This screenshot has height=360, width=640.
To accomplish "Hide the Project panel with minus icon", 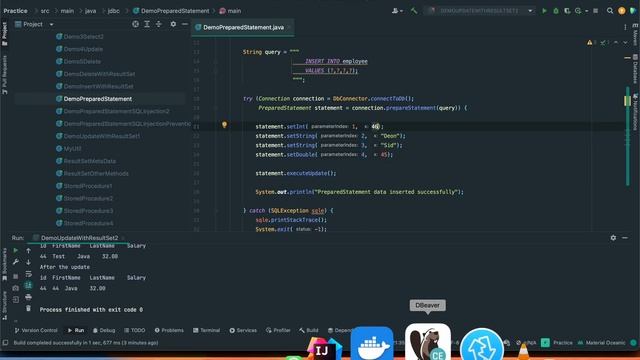I will click(184, 24).
